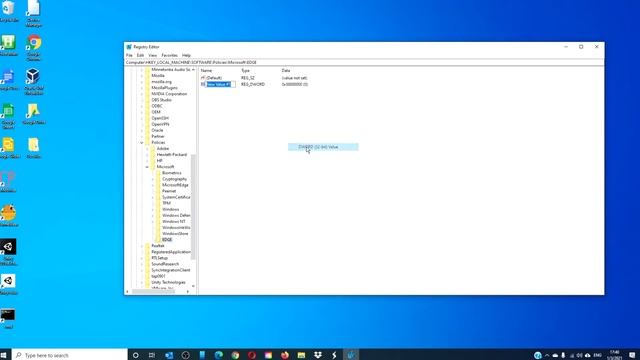Viewport: 640px width, 360px height.
Task: Select the OpenVPN key
Action: coord(160,124)
